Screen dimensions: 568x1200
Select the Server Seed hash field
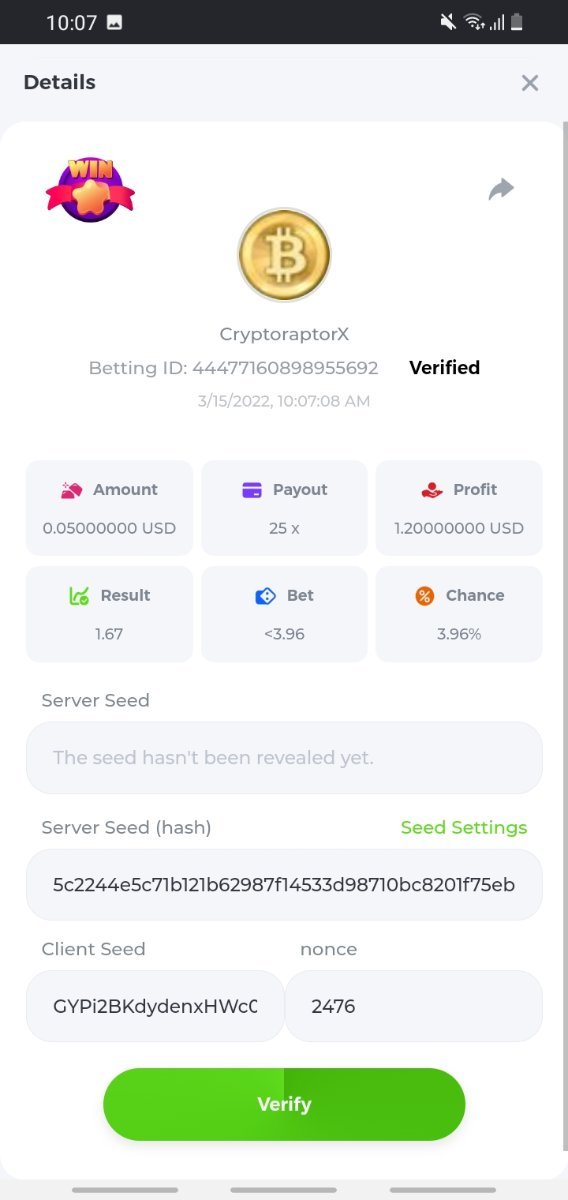284,885
